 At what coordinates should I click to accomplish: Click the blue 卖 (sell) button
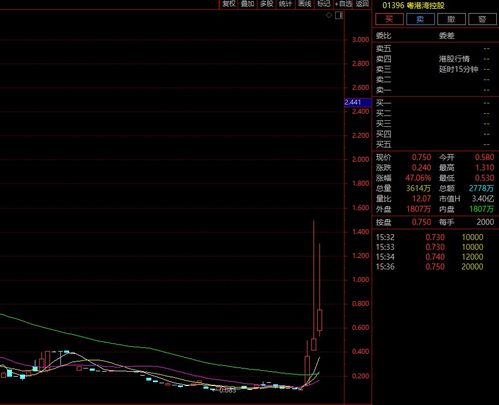point(420,19)
